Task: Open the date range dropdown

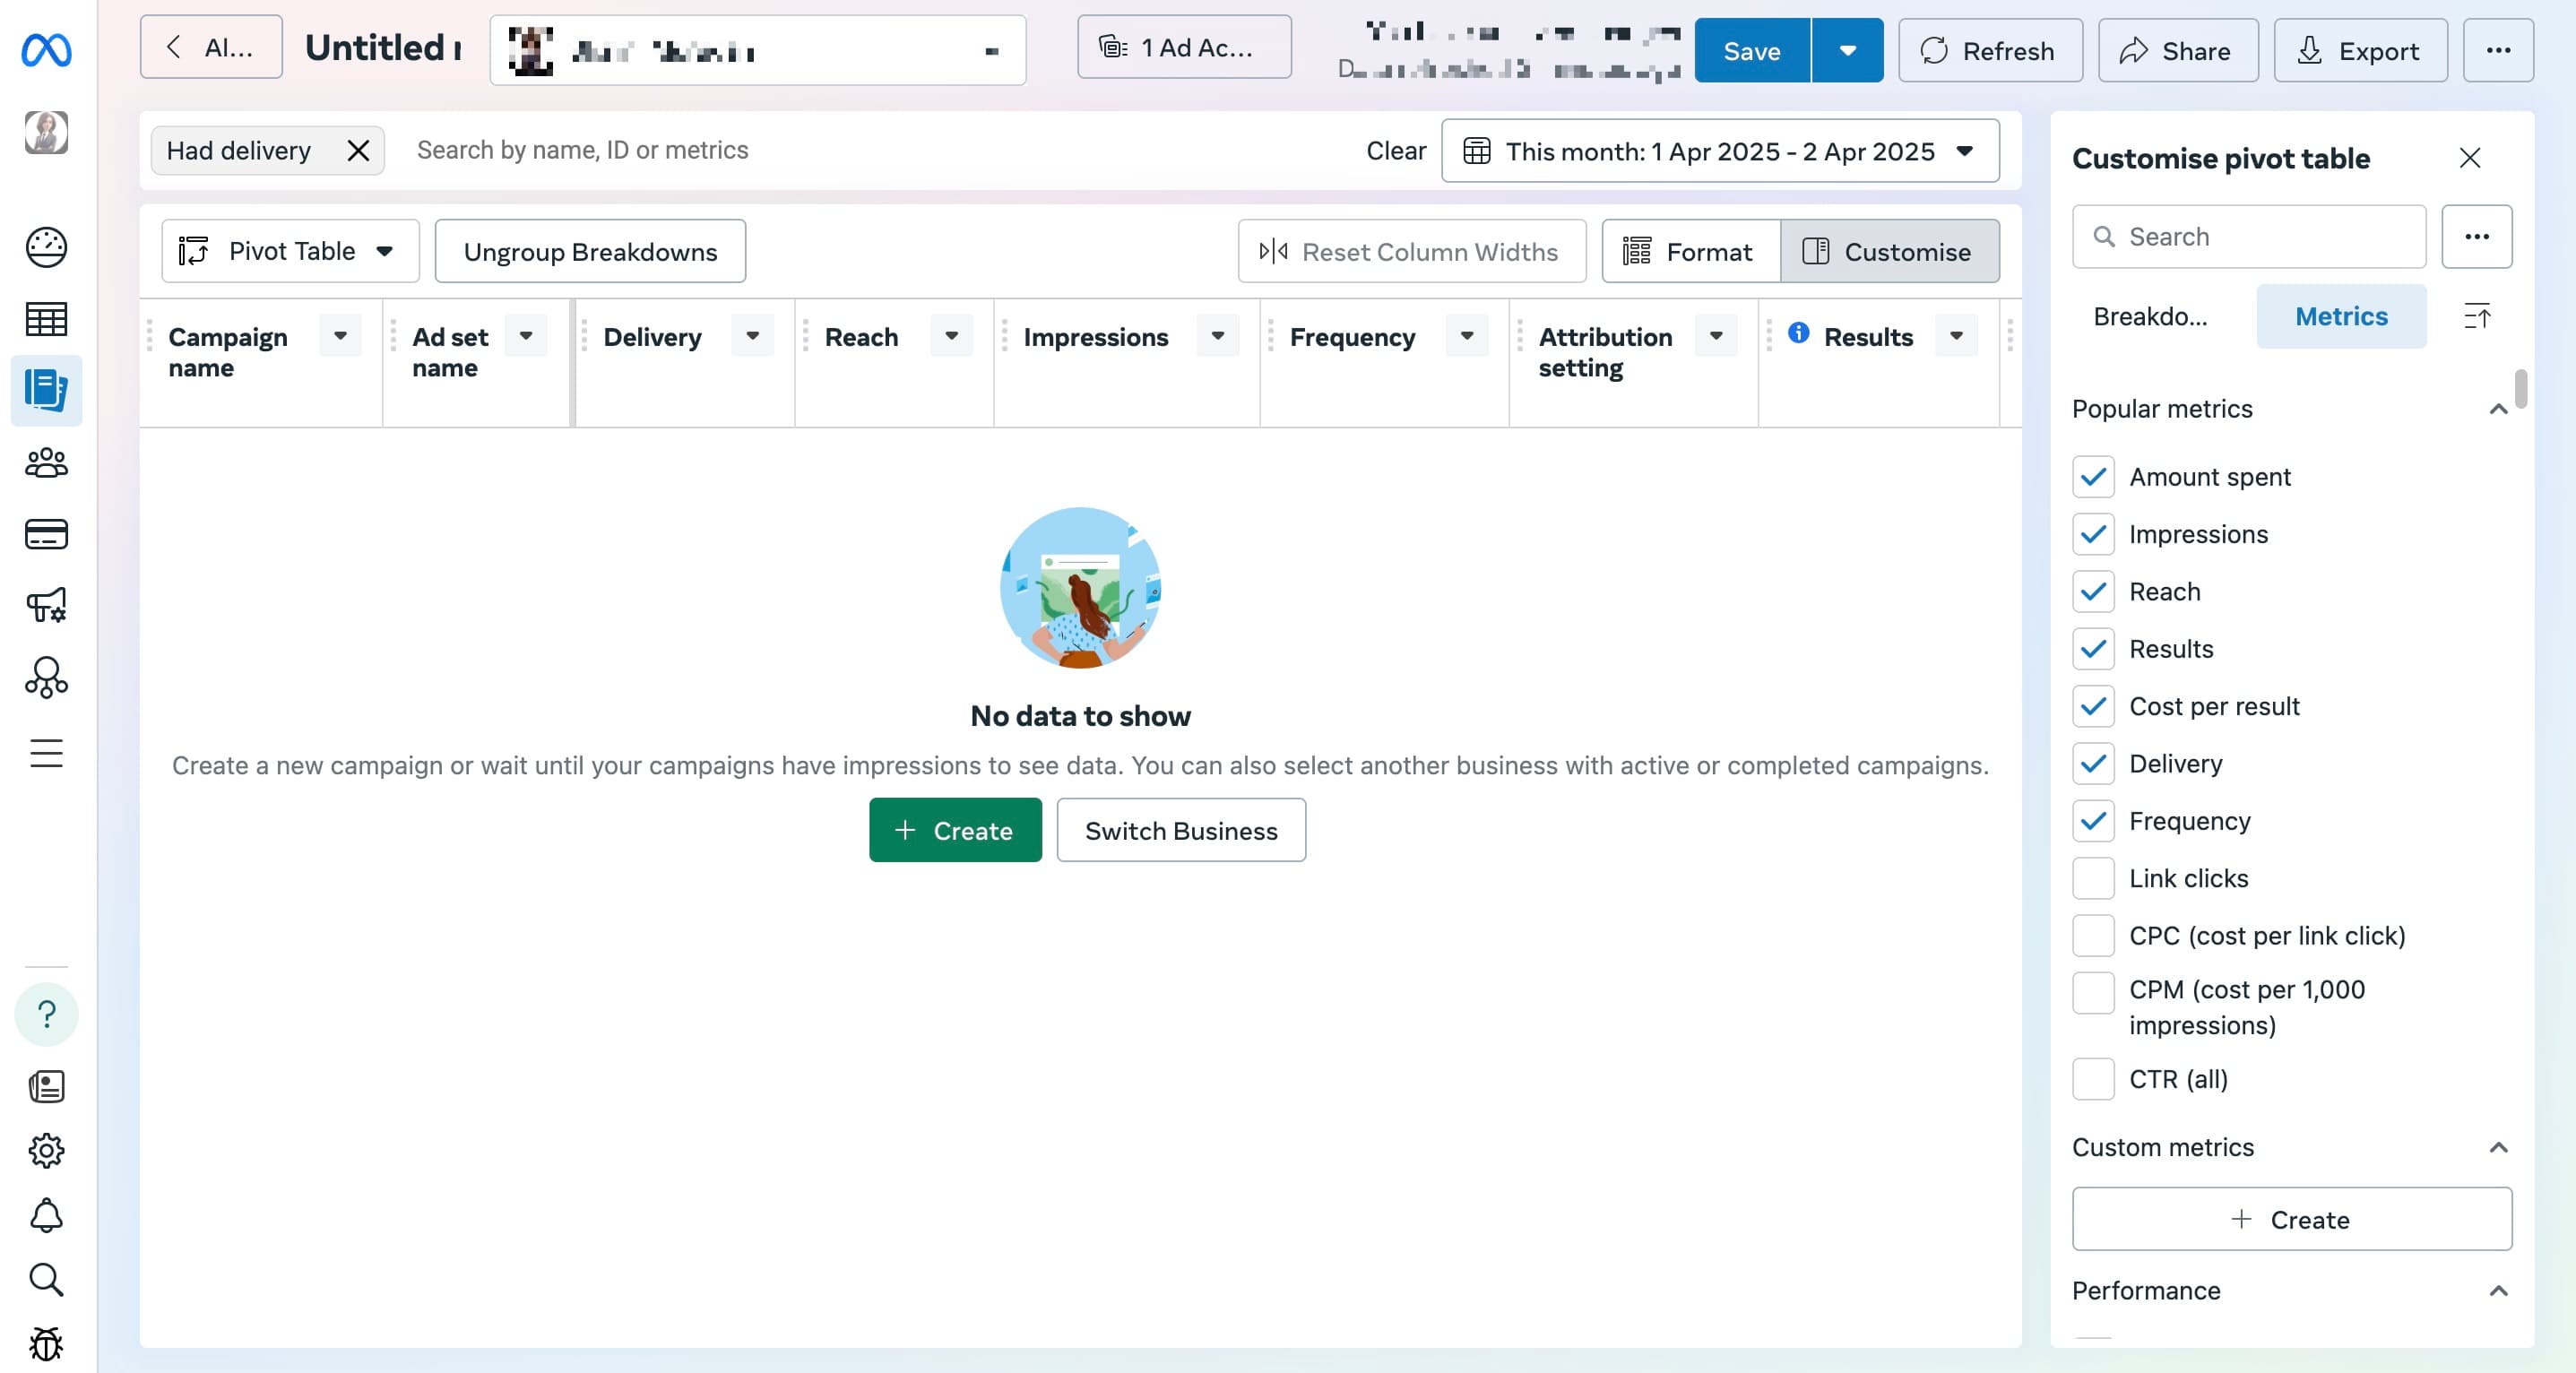Action: pyautogui.click(x=1720, y=151)
